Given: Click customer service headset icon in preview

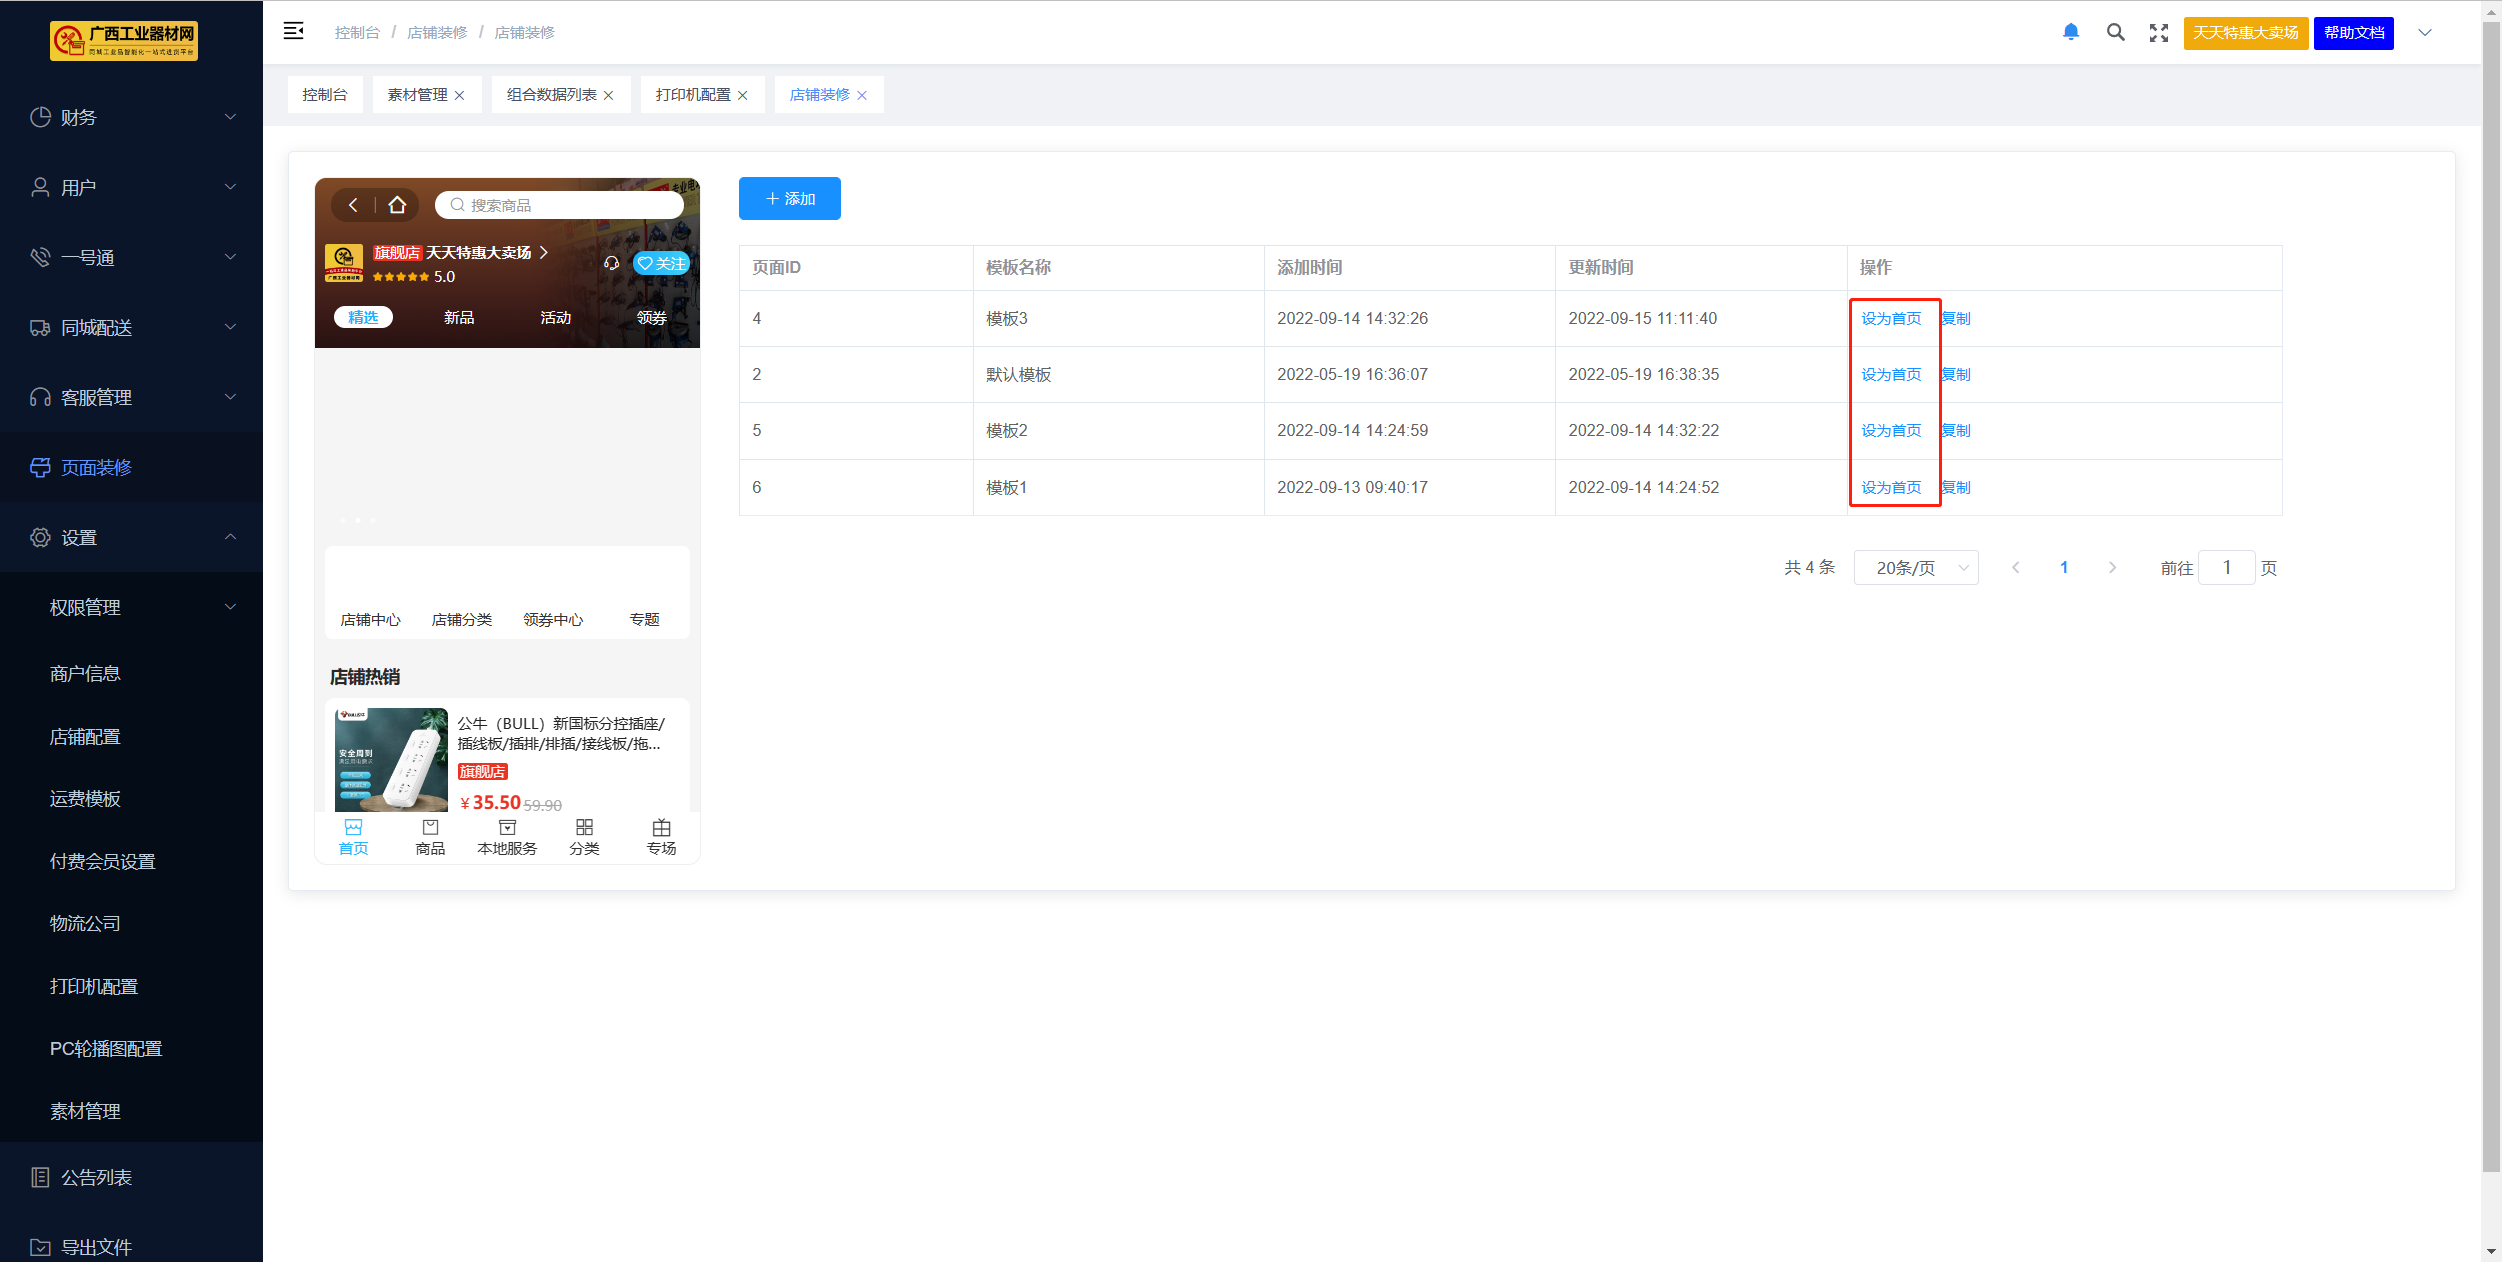Looking at the screenshot, I should point(611,263).
